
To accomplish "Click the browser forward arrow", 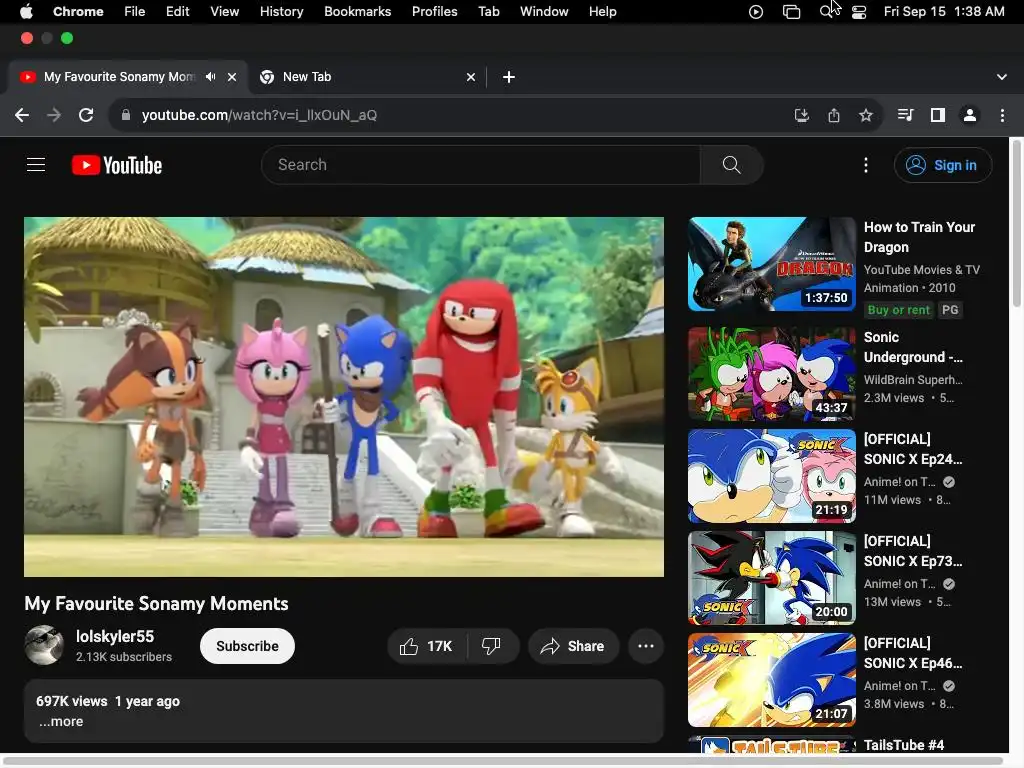I will pos(54,115).
